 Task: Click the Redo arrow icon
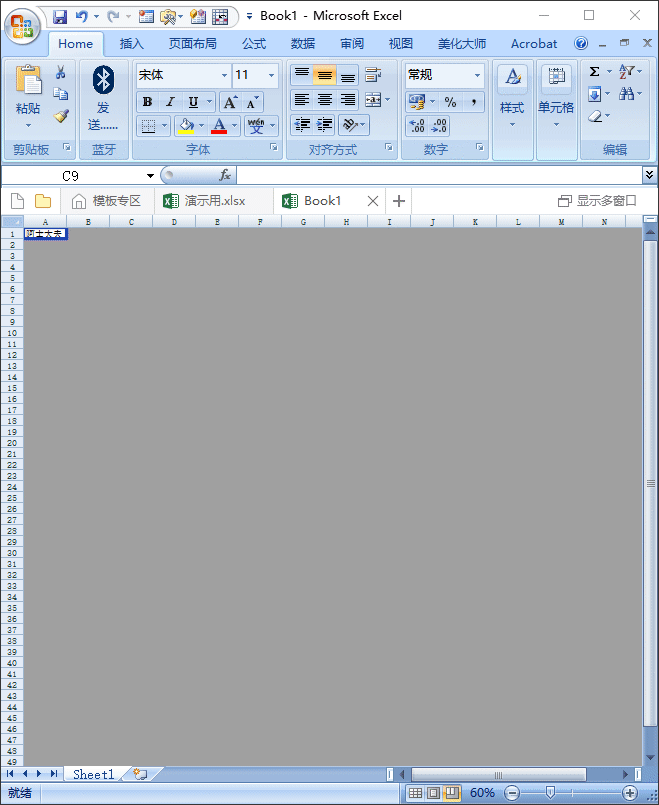pyautogui.click(x=113, y=17)
